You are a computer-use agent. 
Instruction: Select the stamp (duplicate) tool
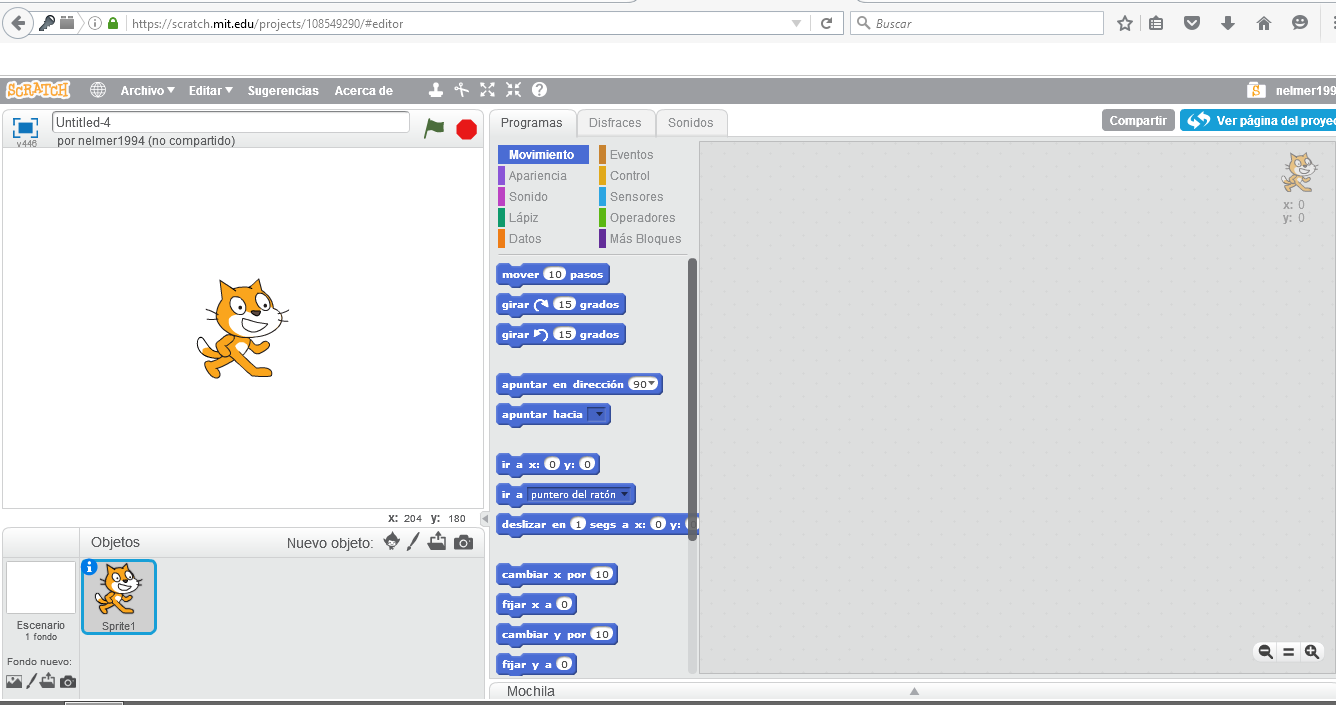(435, 89)
